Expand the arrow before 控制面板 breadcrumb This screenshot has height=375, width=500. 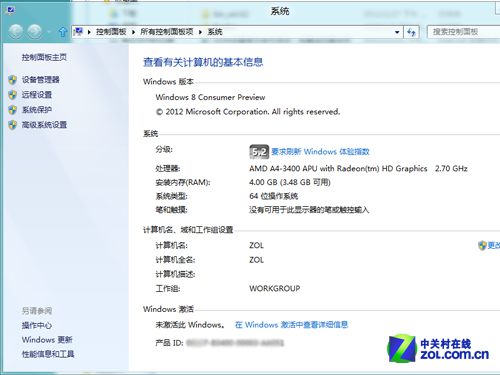89,32
